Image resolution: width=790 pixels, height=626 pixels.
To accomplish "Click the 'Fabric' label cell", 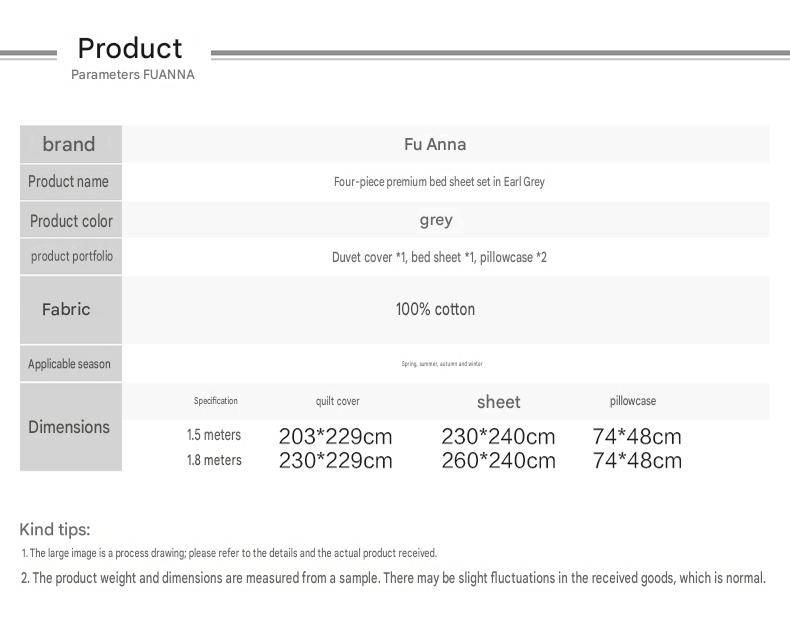I will click(x=71, y=310).
